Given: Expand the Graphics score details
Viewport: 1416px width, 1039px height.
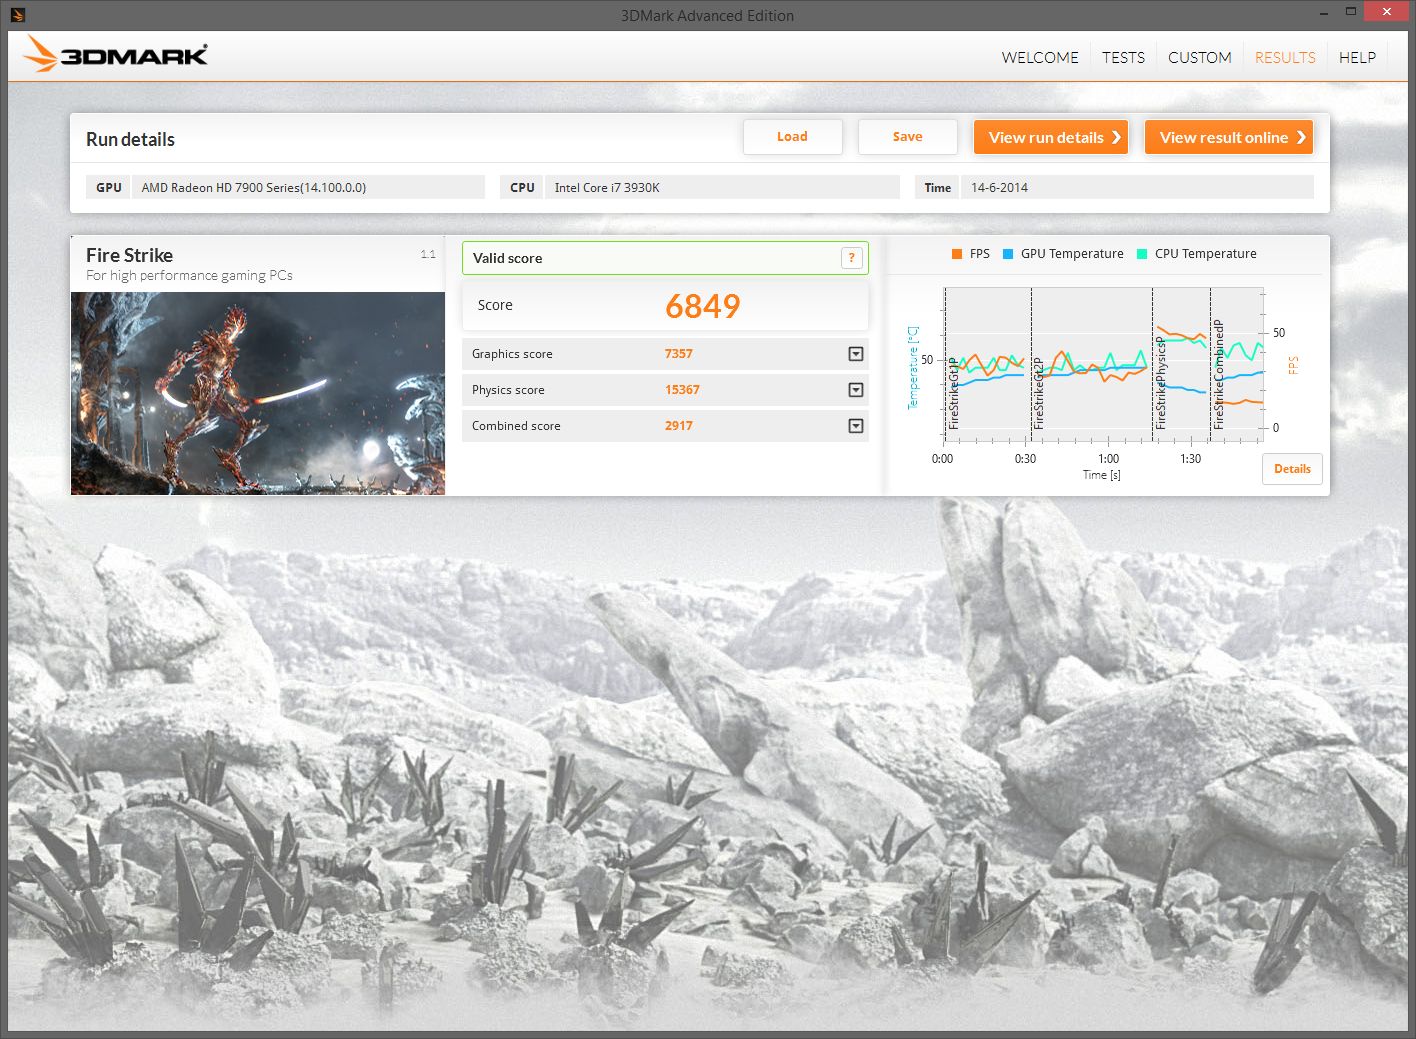Looking at the screenshot, I should coord(856,354).
